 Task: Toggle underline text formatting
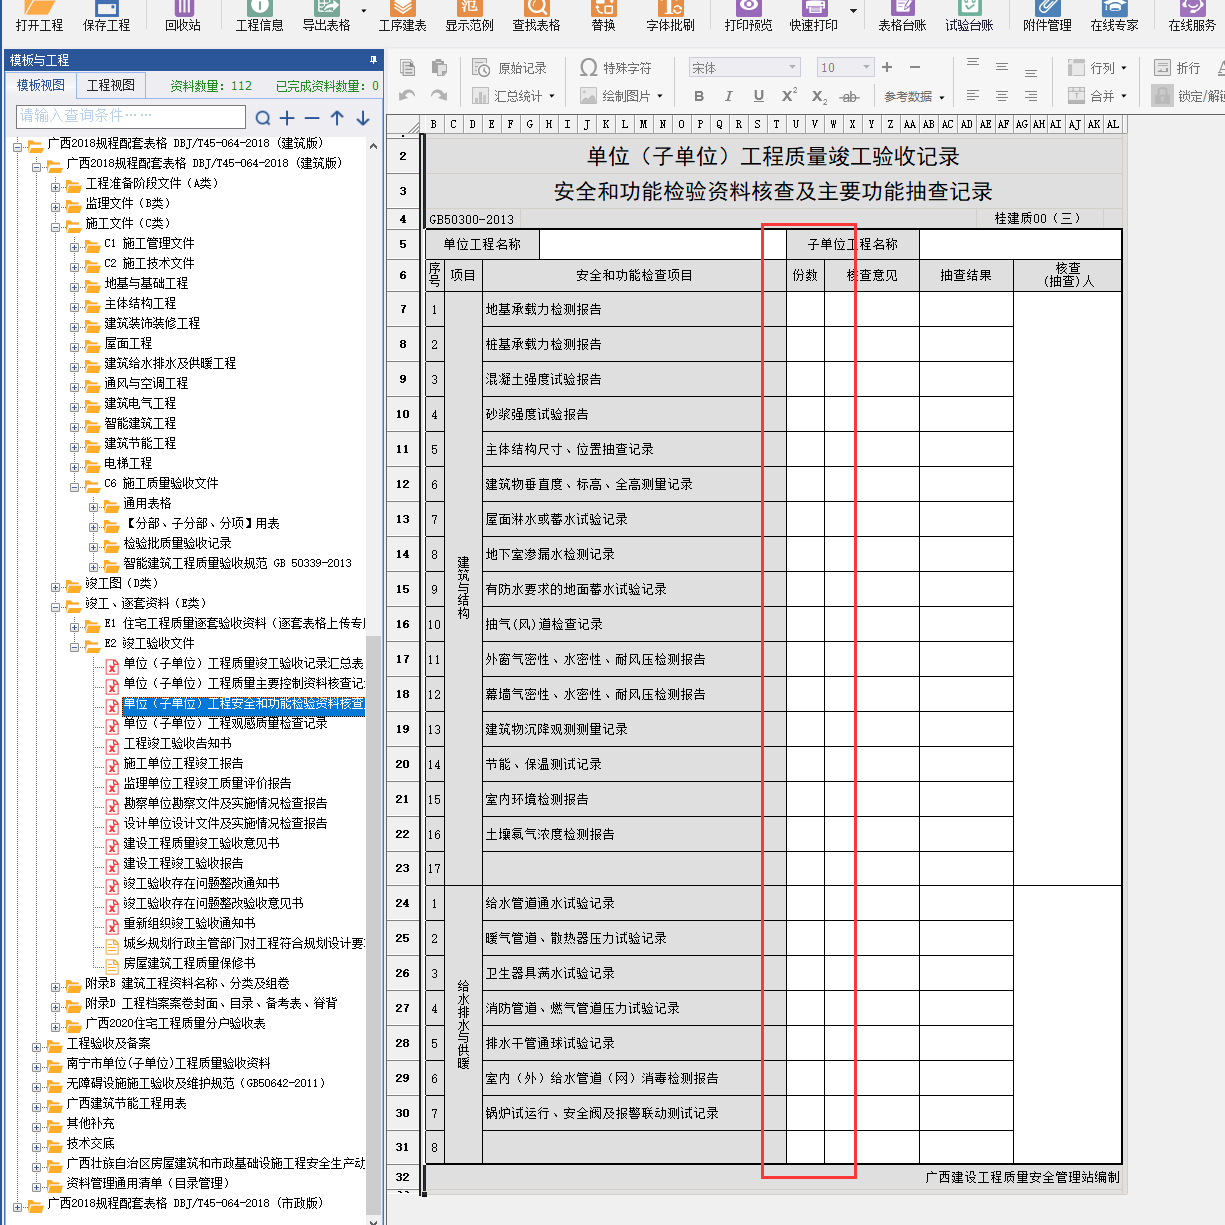(759, 96)
